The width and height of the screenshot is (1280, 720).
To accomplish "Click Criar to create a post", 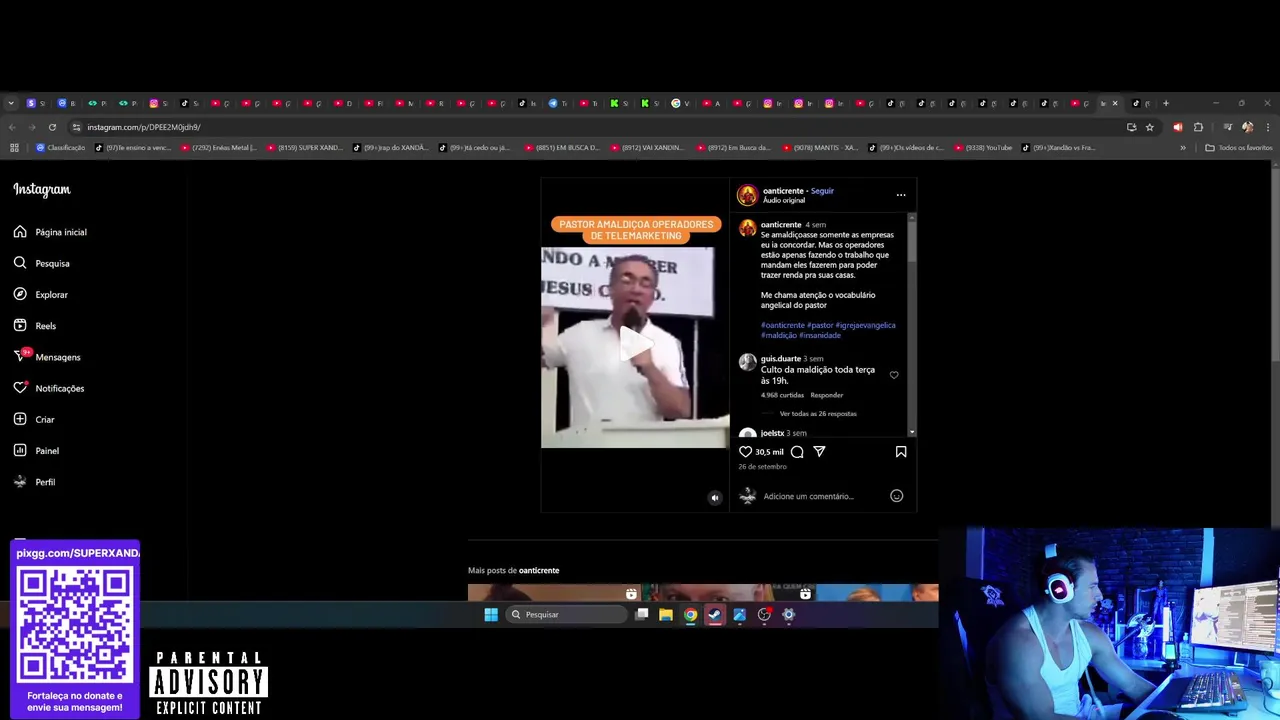I will click(34, 420).
